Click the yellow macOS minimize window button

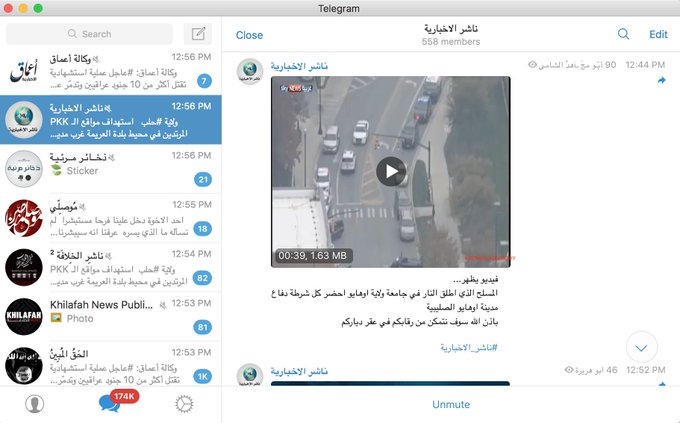tap(23, 8)
